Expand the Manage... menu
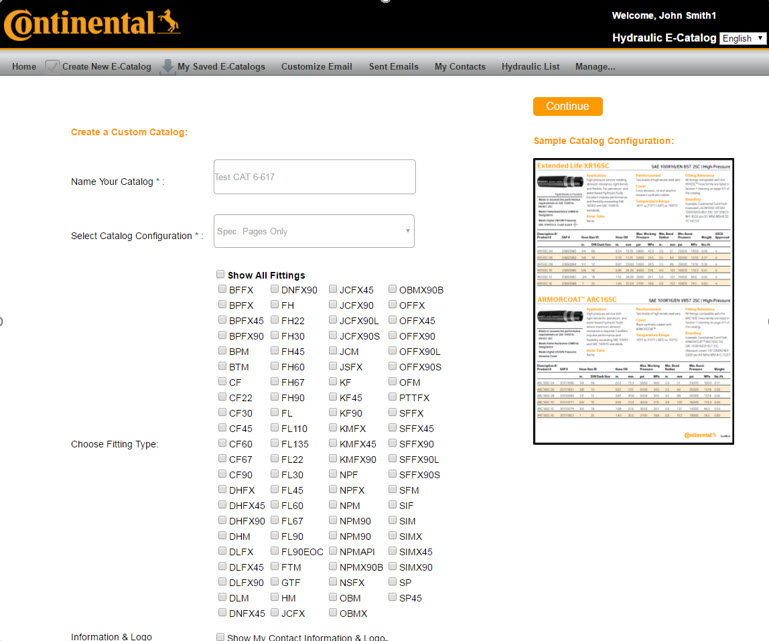The height and width of the screenshot is (641, 769). [595, 67]
